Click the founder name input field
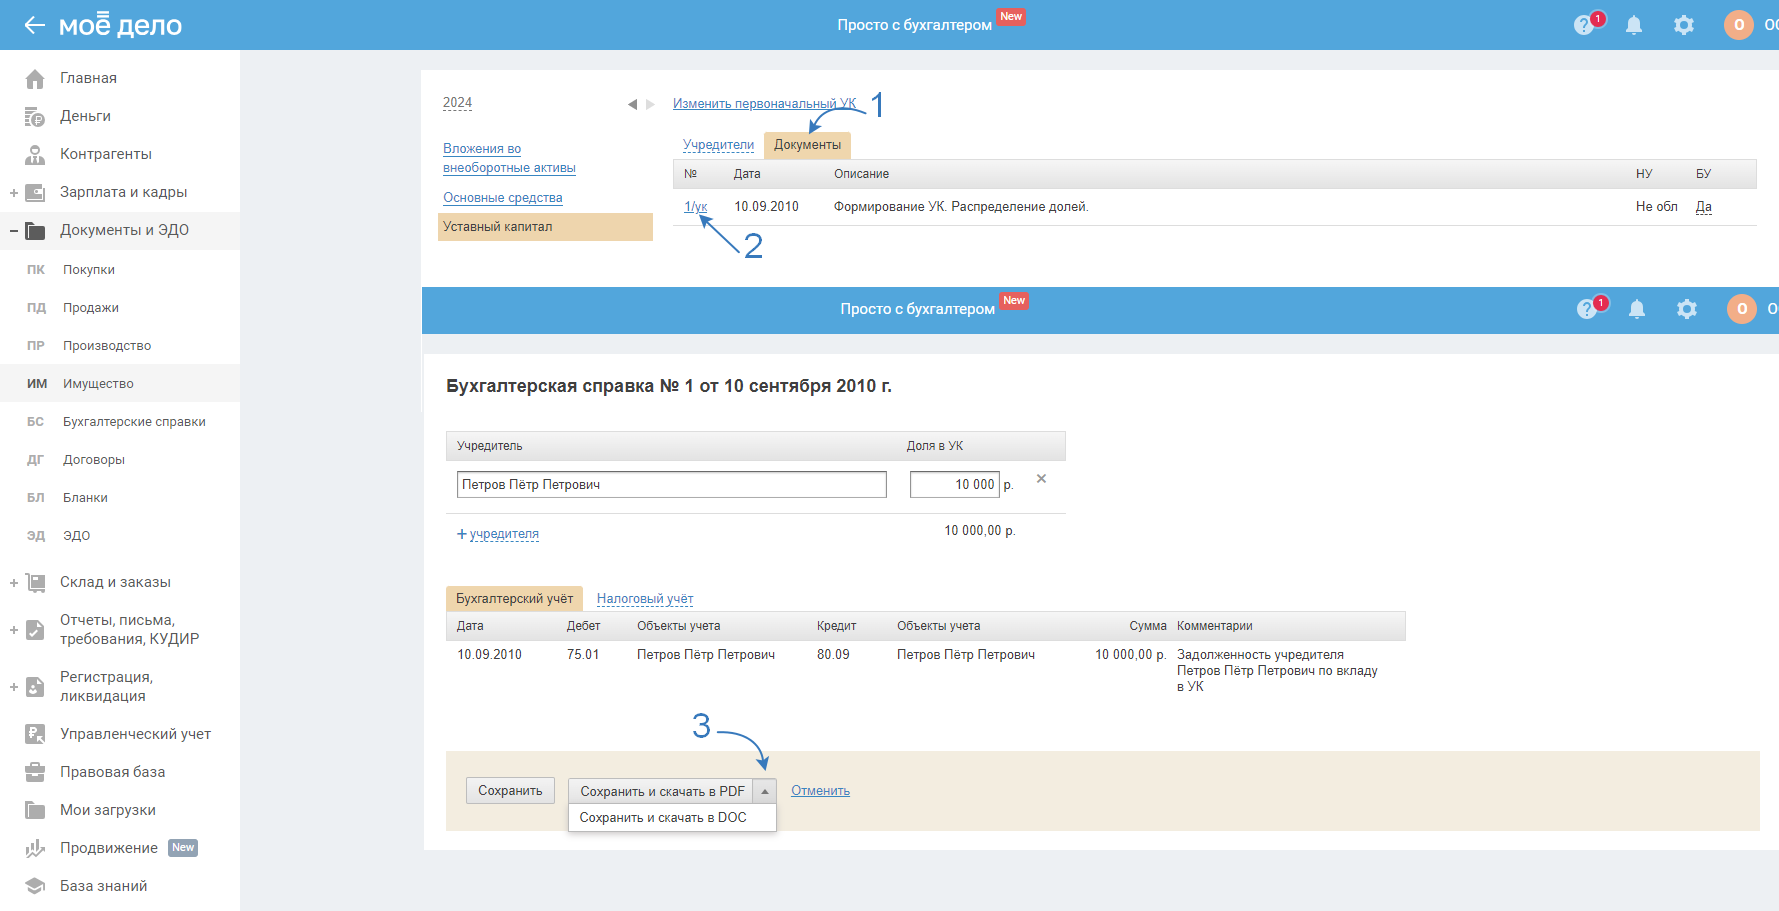The image size is (1779, 911). pos(672,485)
